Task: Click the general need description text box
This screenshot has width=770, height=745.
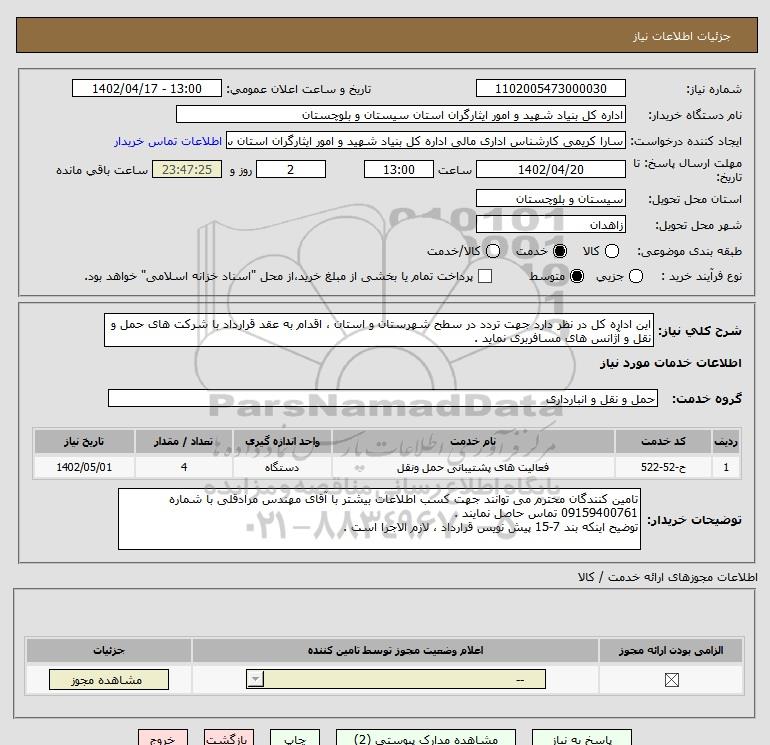Action: point(379,331)
